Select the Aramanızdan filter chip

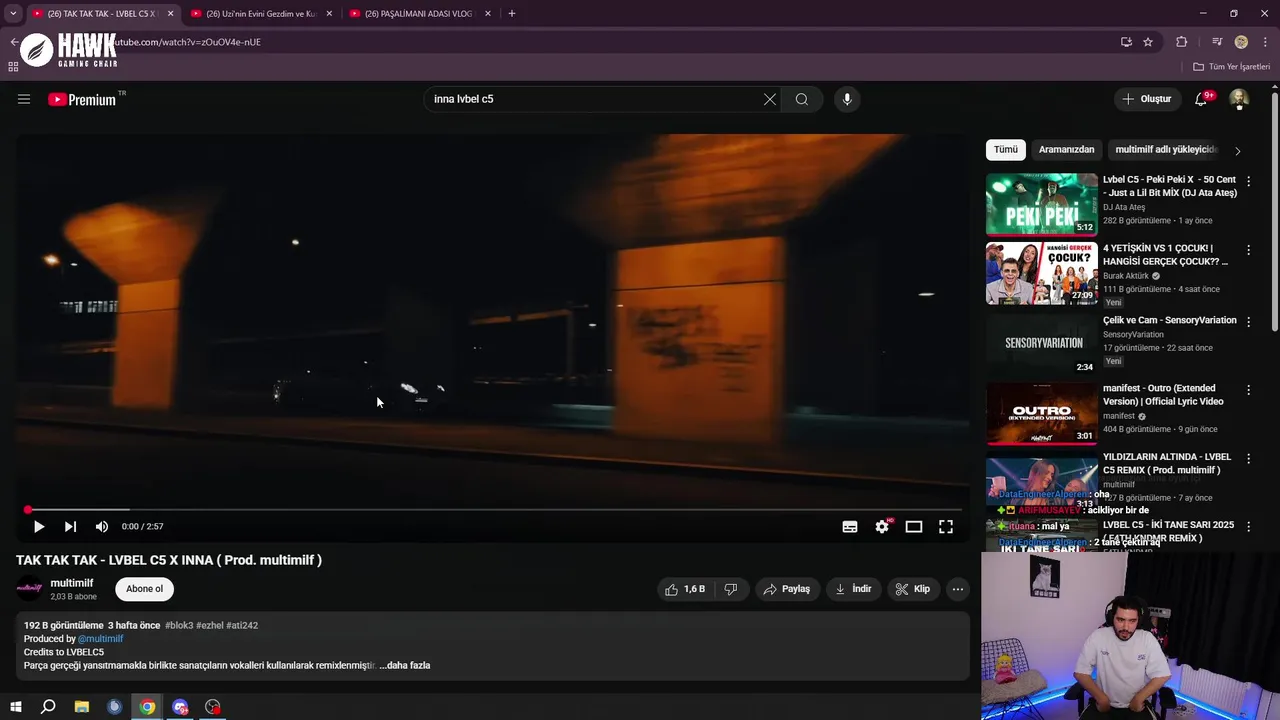pyautogui.click(x=1066, y=149)
